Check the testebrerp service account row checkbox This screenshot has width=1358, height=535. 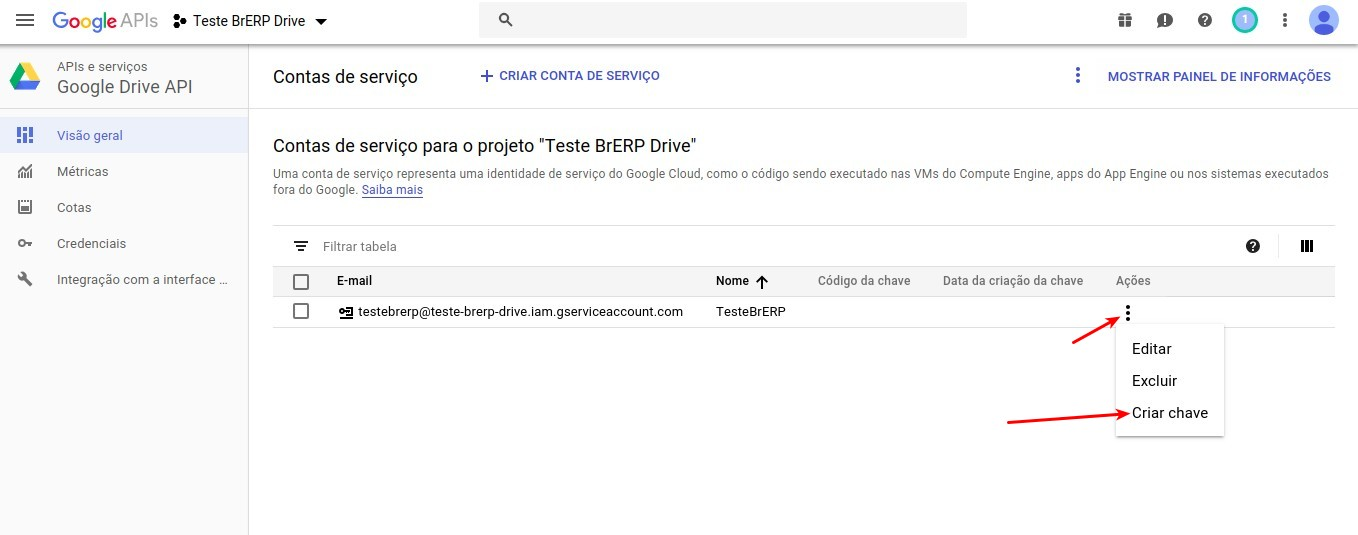pos(301,311)
